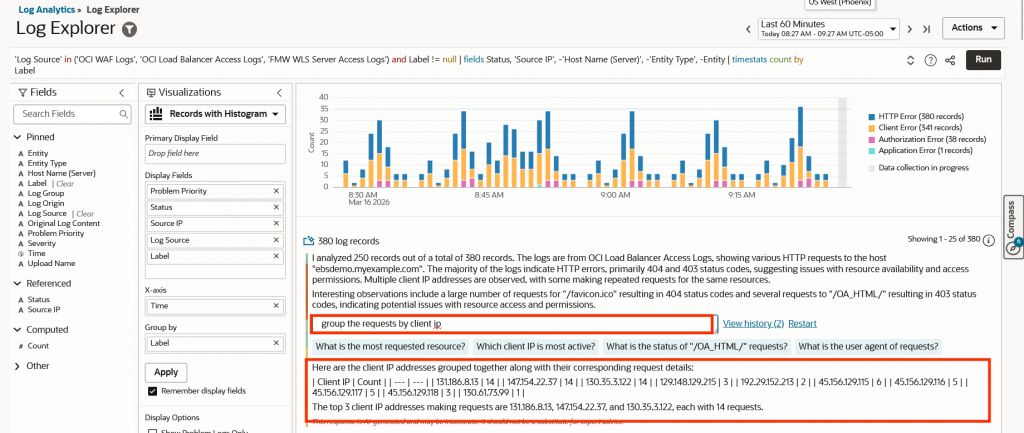Remove Status display field

[x=276, y=207]
